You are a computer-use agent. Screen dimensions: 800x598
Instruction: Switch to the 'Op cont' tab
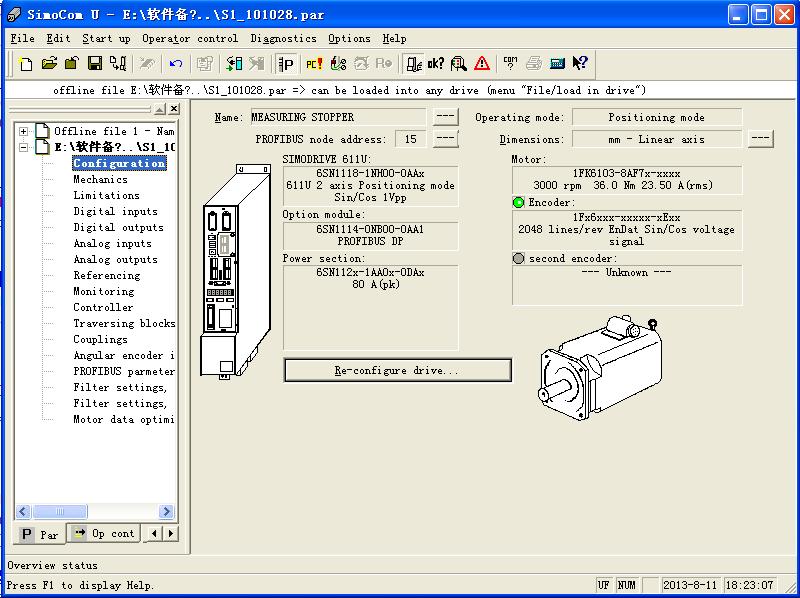point(104,534)
